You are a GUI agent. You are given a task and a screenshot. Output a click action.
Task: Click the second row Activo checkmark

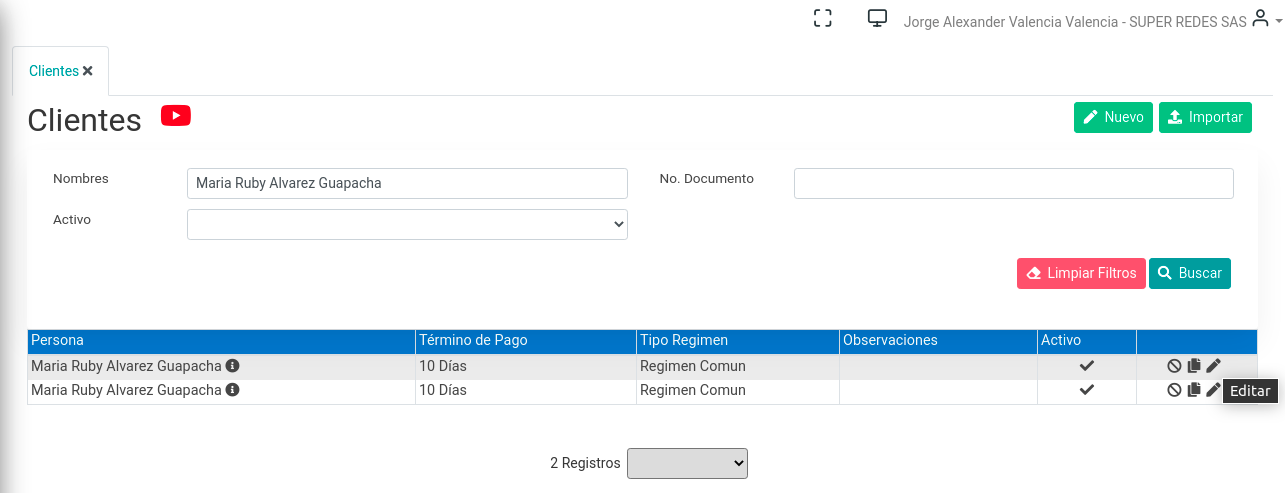pos(1087,390)
